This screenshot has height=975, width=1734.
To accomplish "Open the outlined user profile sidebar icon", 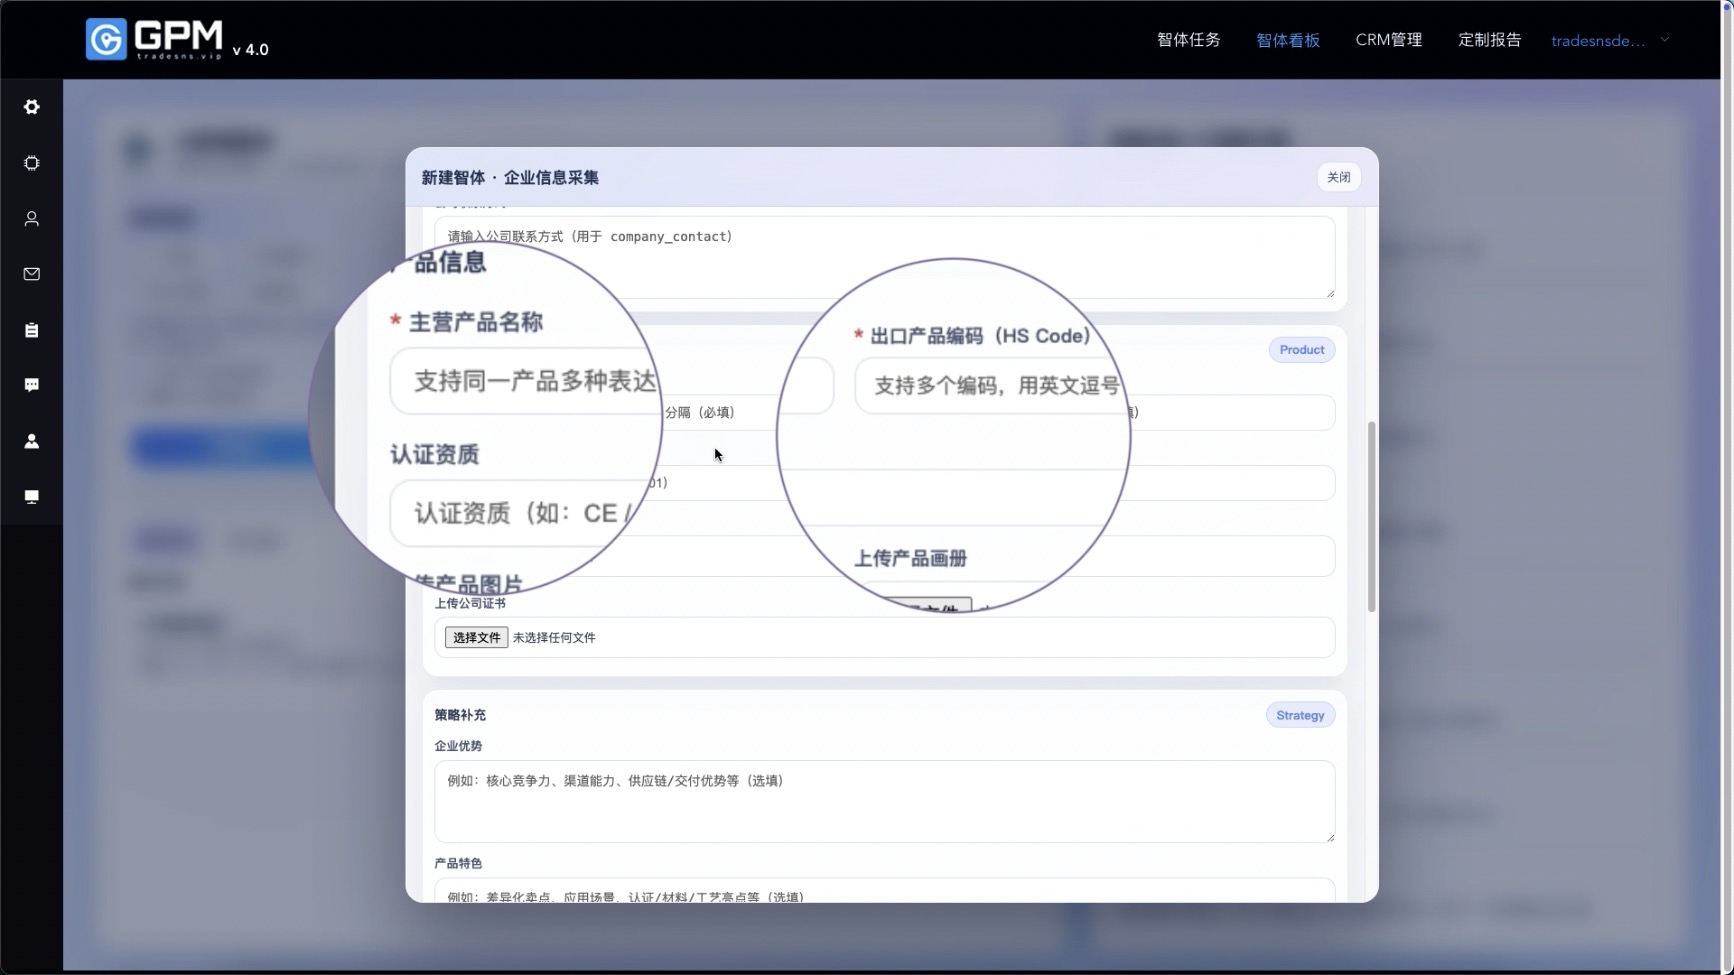I will point(32,219).
